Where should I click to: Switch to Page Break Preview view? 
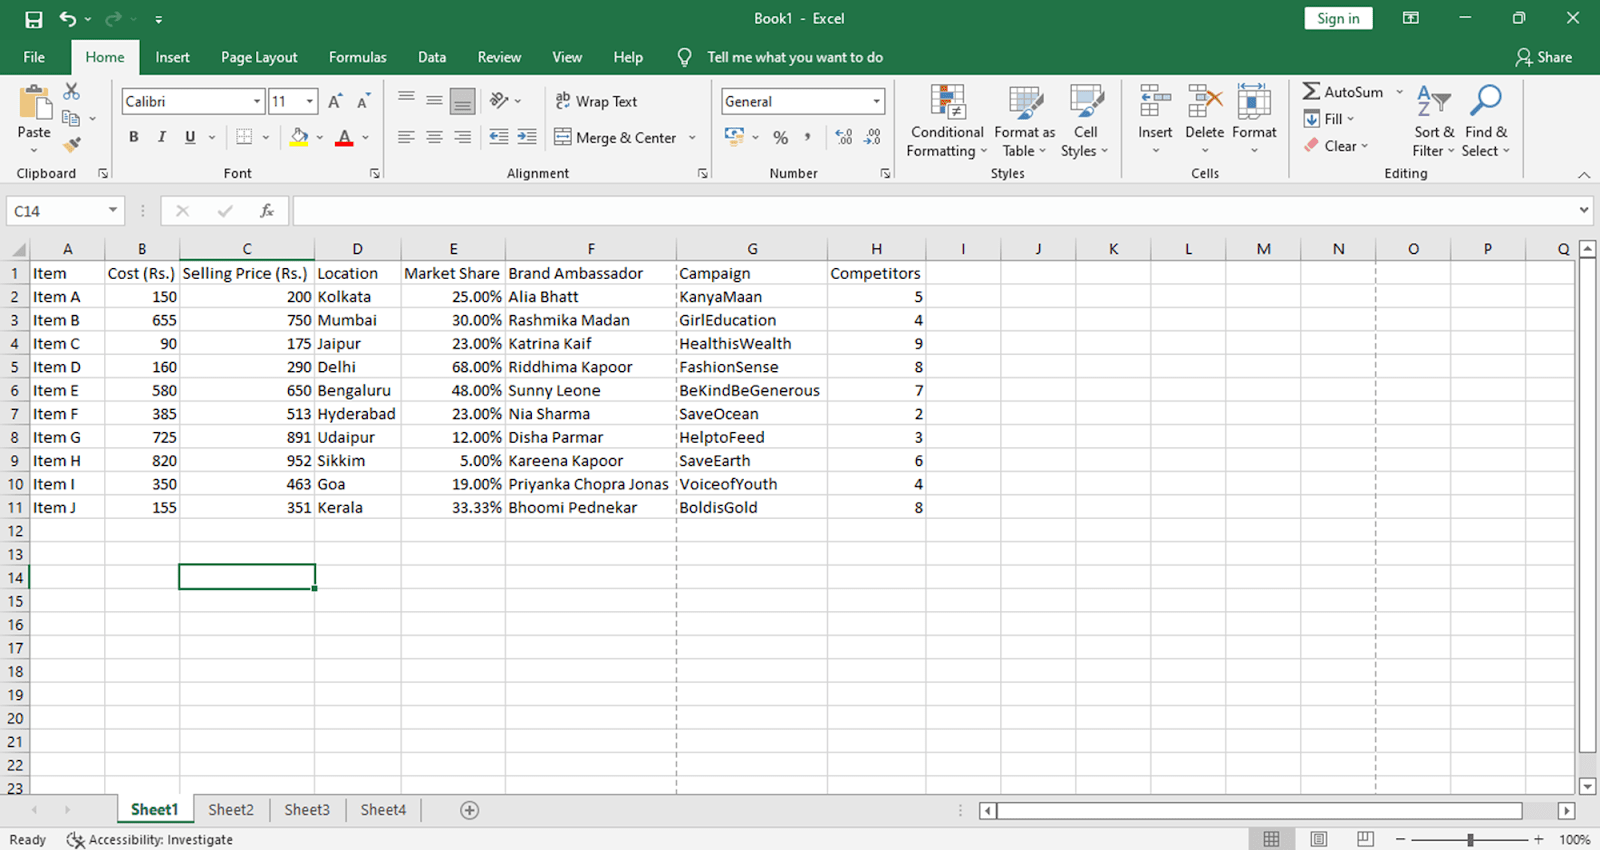click(1365, 839)
